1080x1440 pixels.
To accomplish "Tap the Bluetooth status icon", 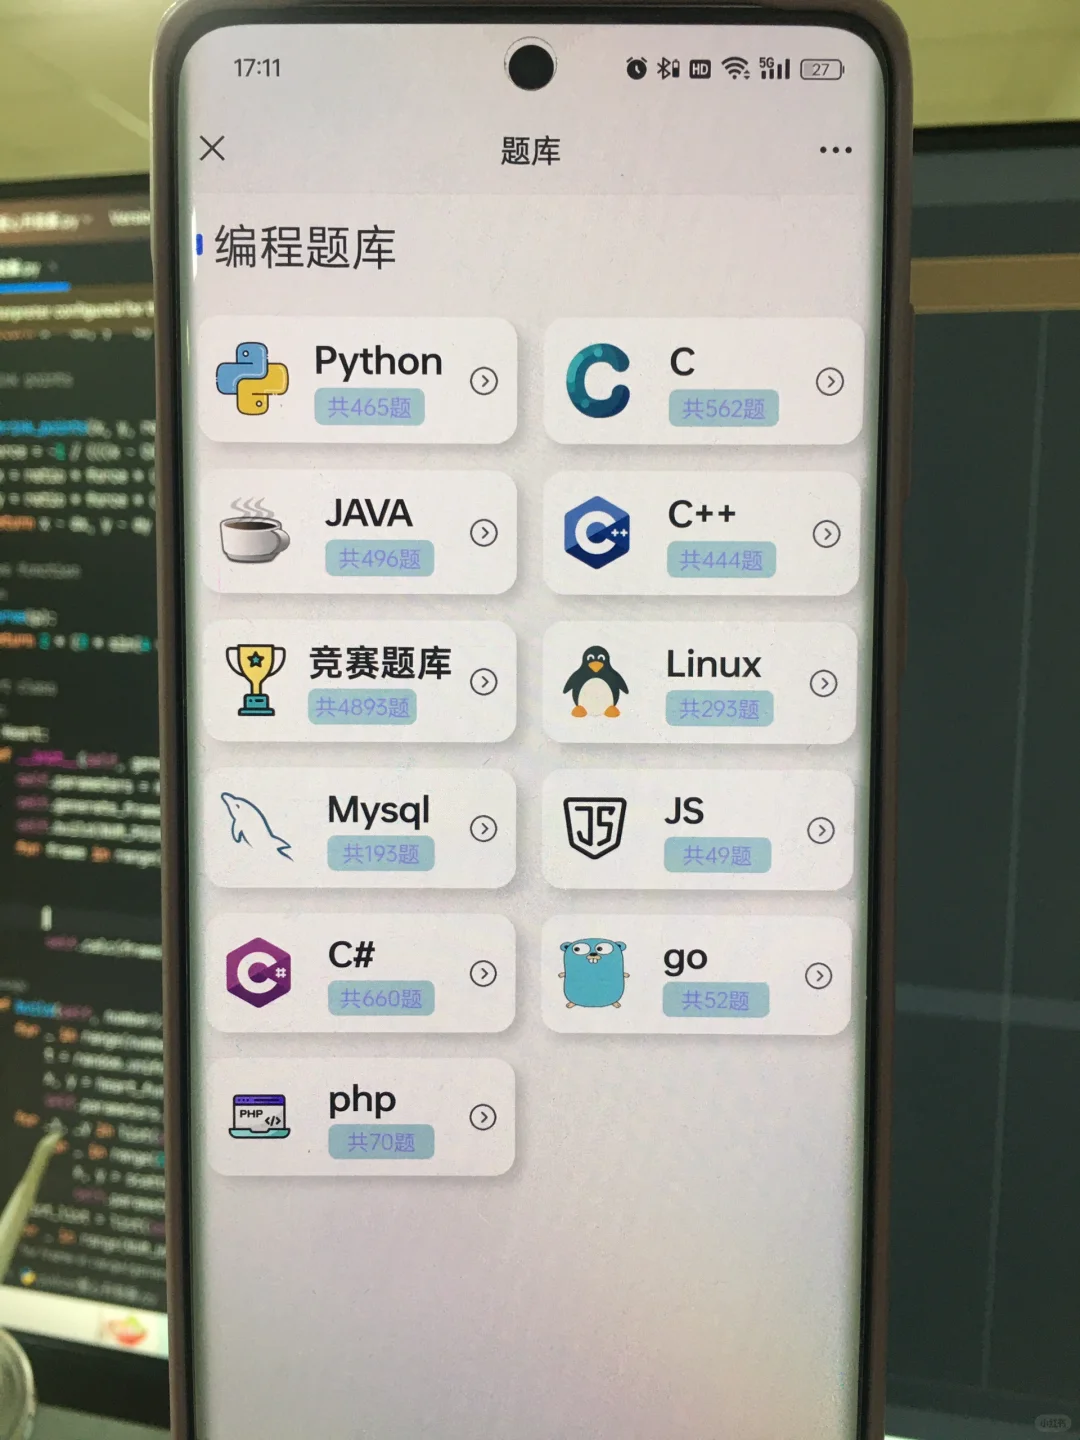I will (668, 68).
